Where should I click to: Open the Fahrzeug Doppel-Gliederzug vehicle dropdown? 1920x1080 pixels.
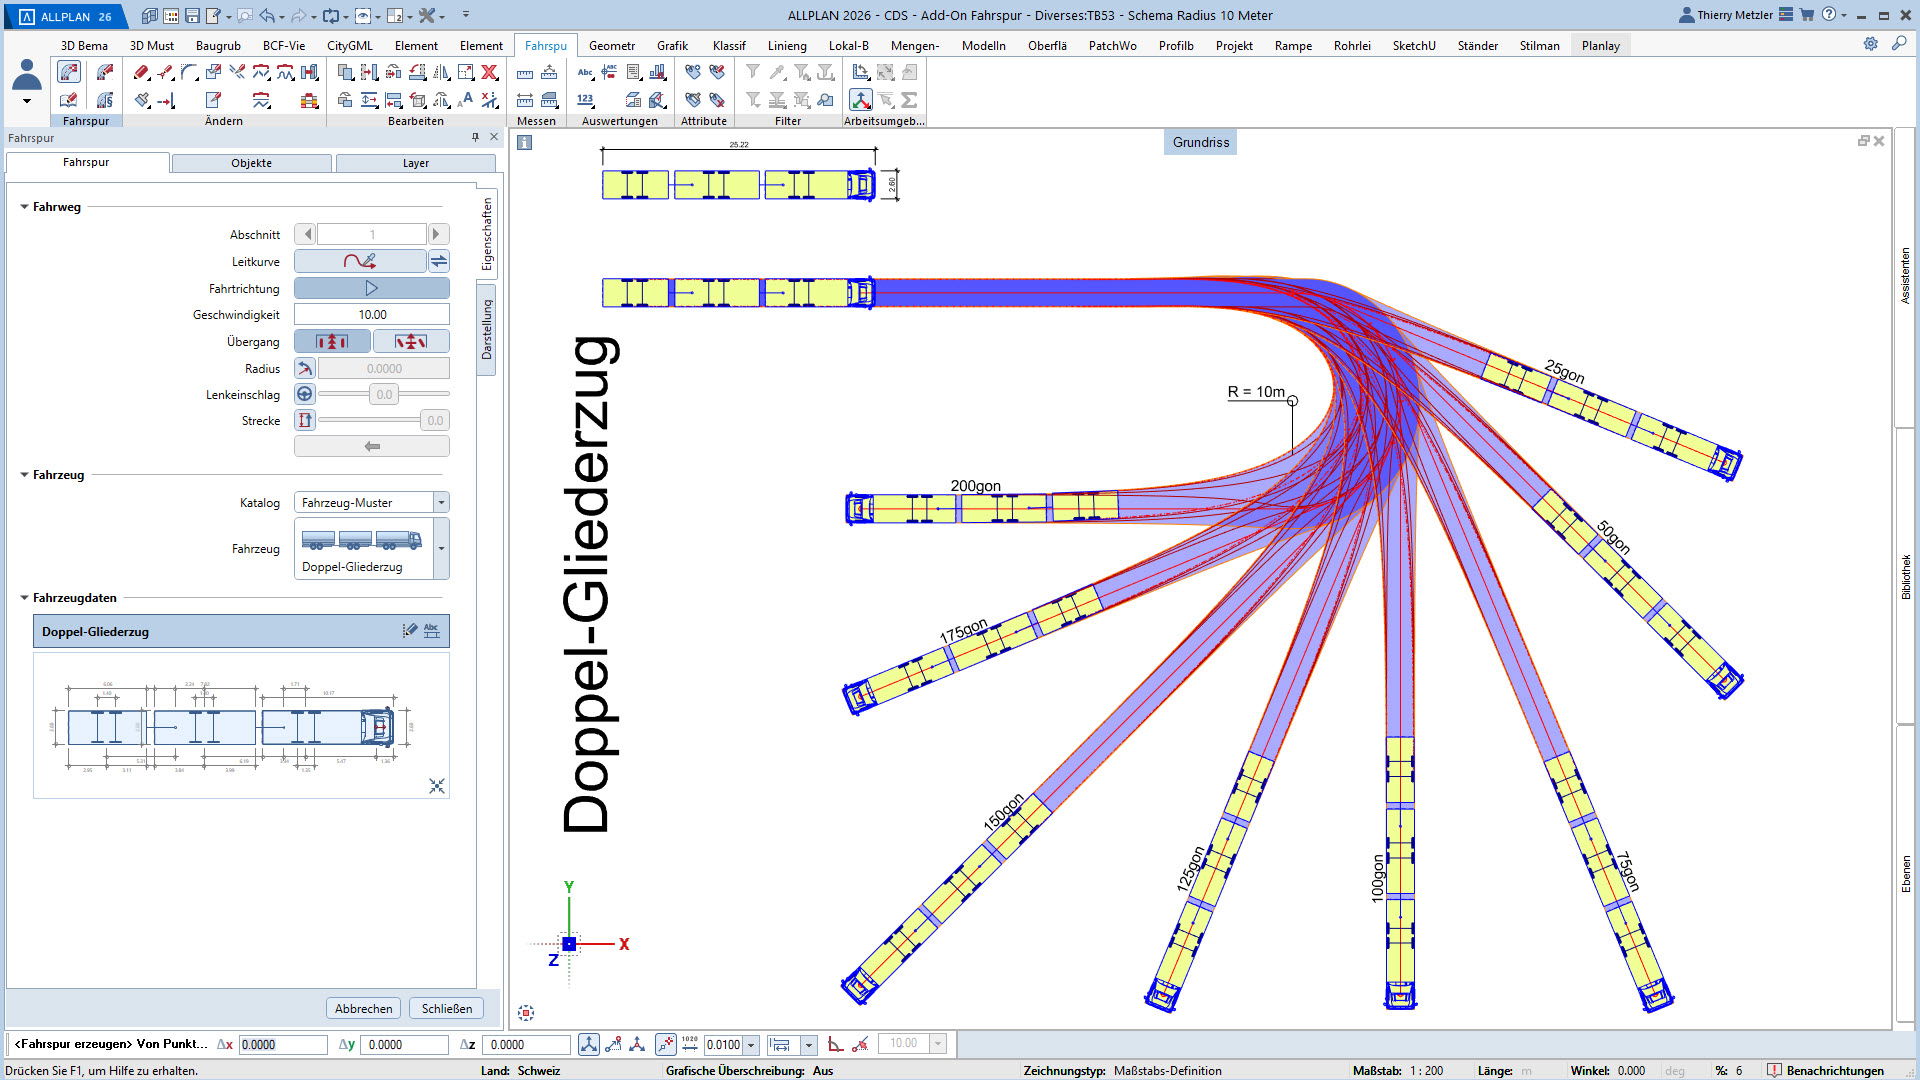[441, 548]
